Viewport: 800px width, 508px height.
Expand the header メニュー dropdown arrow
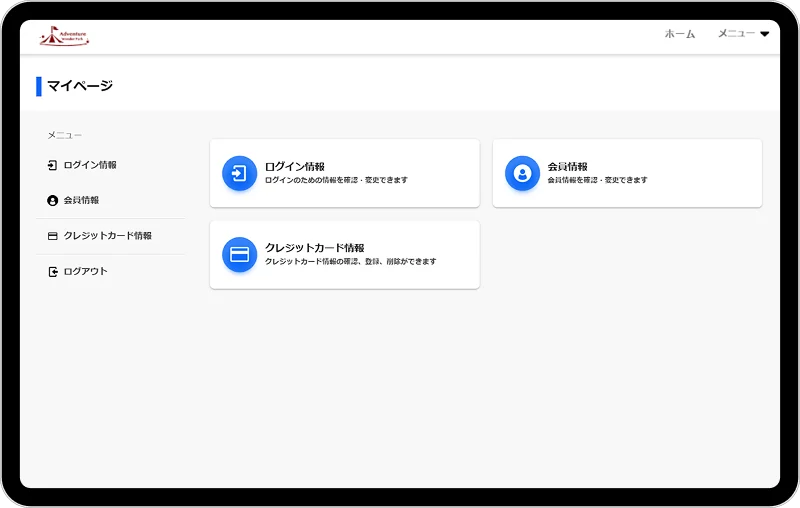pyautogui.click(x=765, y=34)
